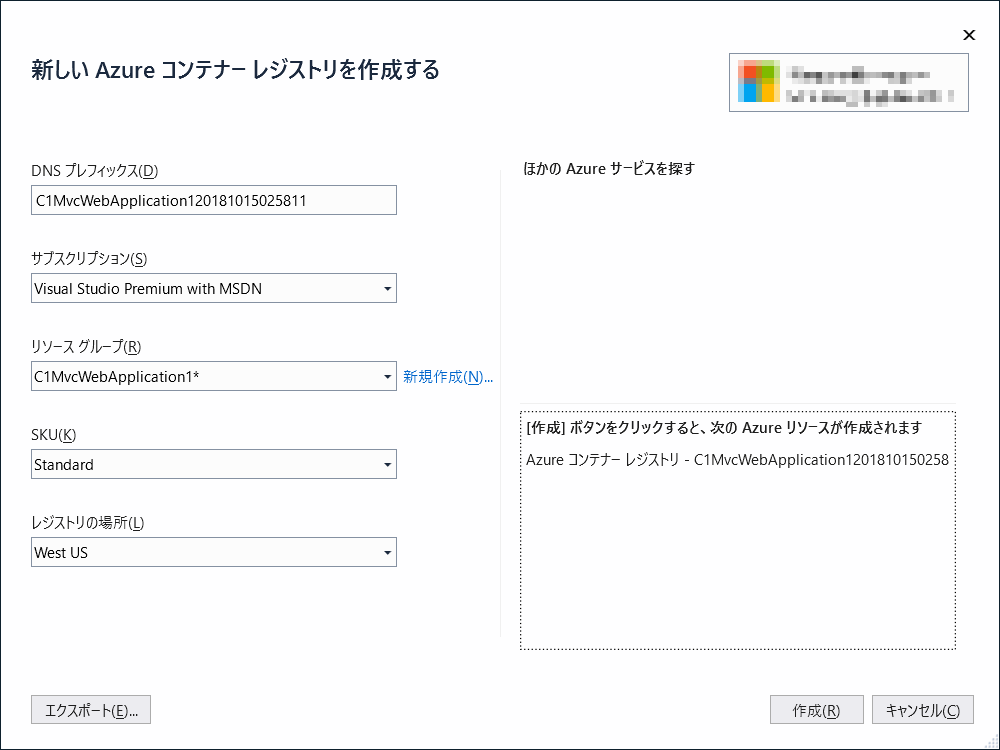
Task: Click the dialog title 新しい Azure コンテナー レジストリを作成する
Action: (x=235, y=70)
